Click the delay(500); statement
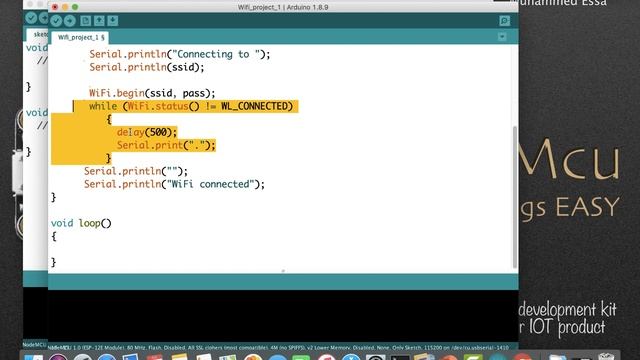The height and width of the screenshot is (360, 640). (147, 132)
